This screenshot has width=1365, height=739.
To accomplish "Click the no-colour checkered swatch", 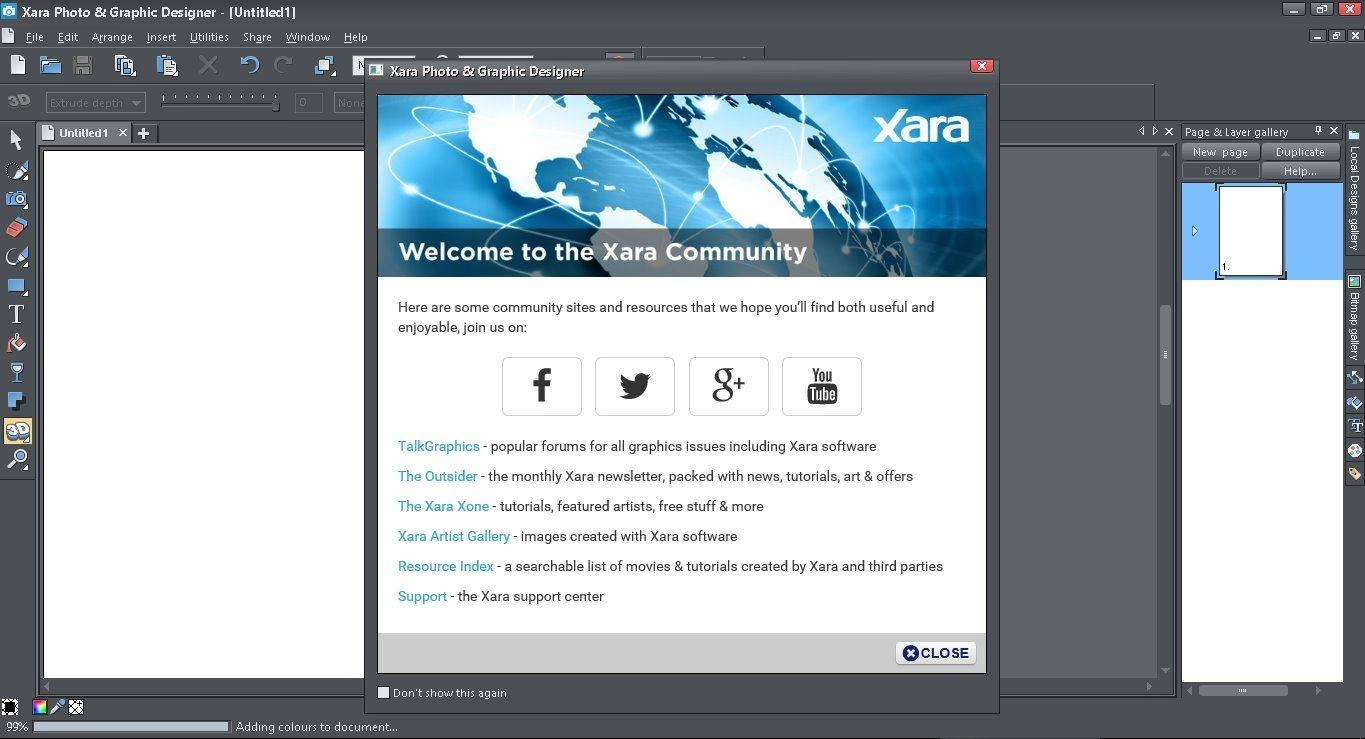I will tap(76, 707).
